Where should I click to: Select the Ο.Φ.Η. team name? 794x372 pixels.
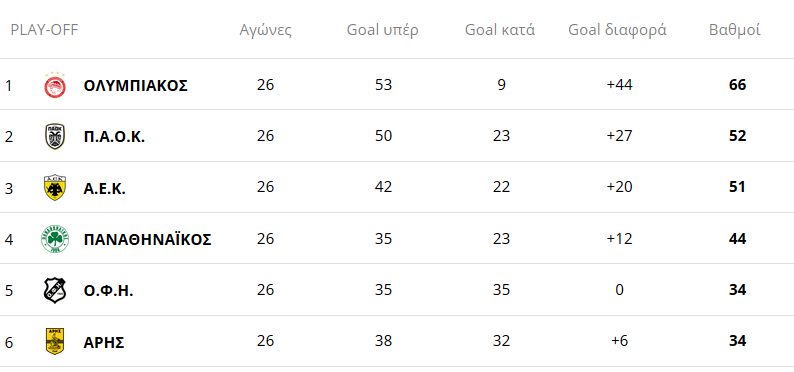tap(108, 291)
